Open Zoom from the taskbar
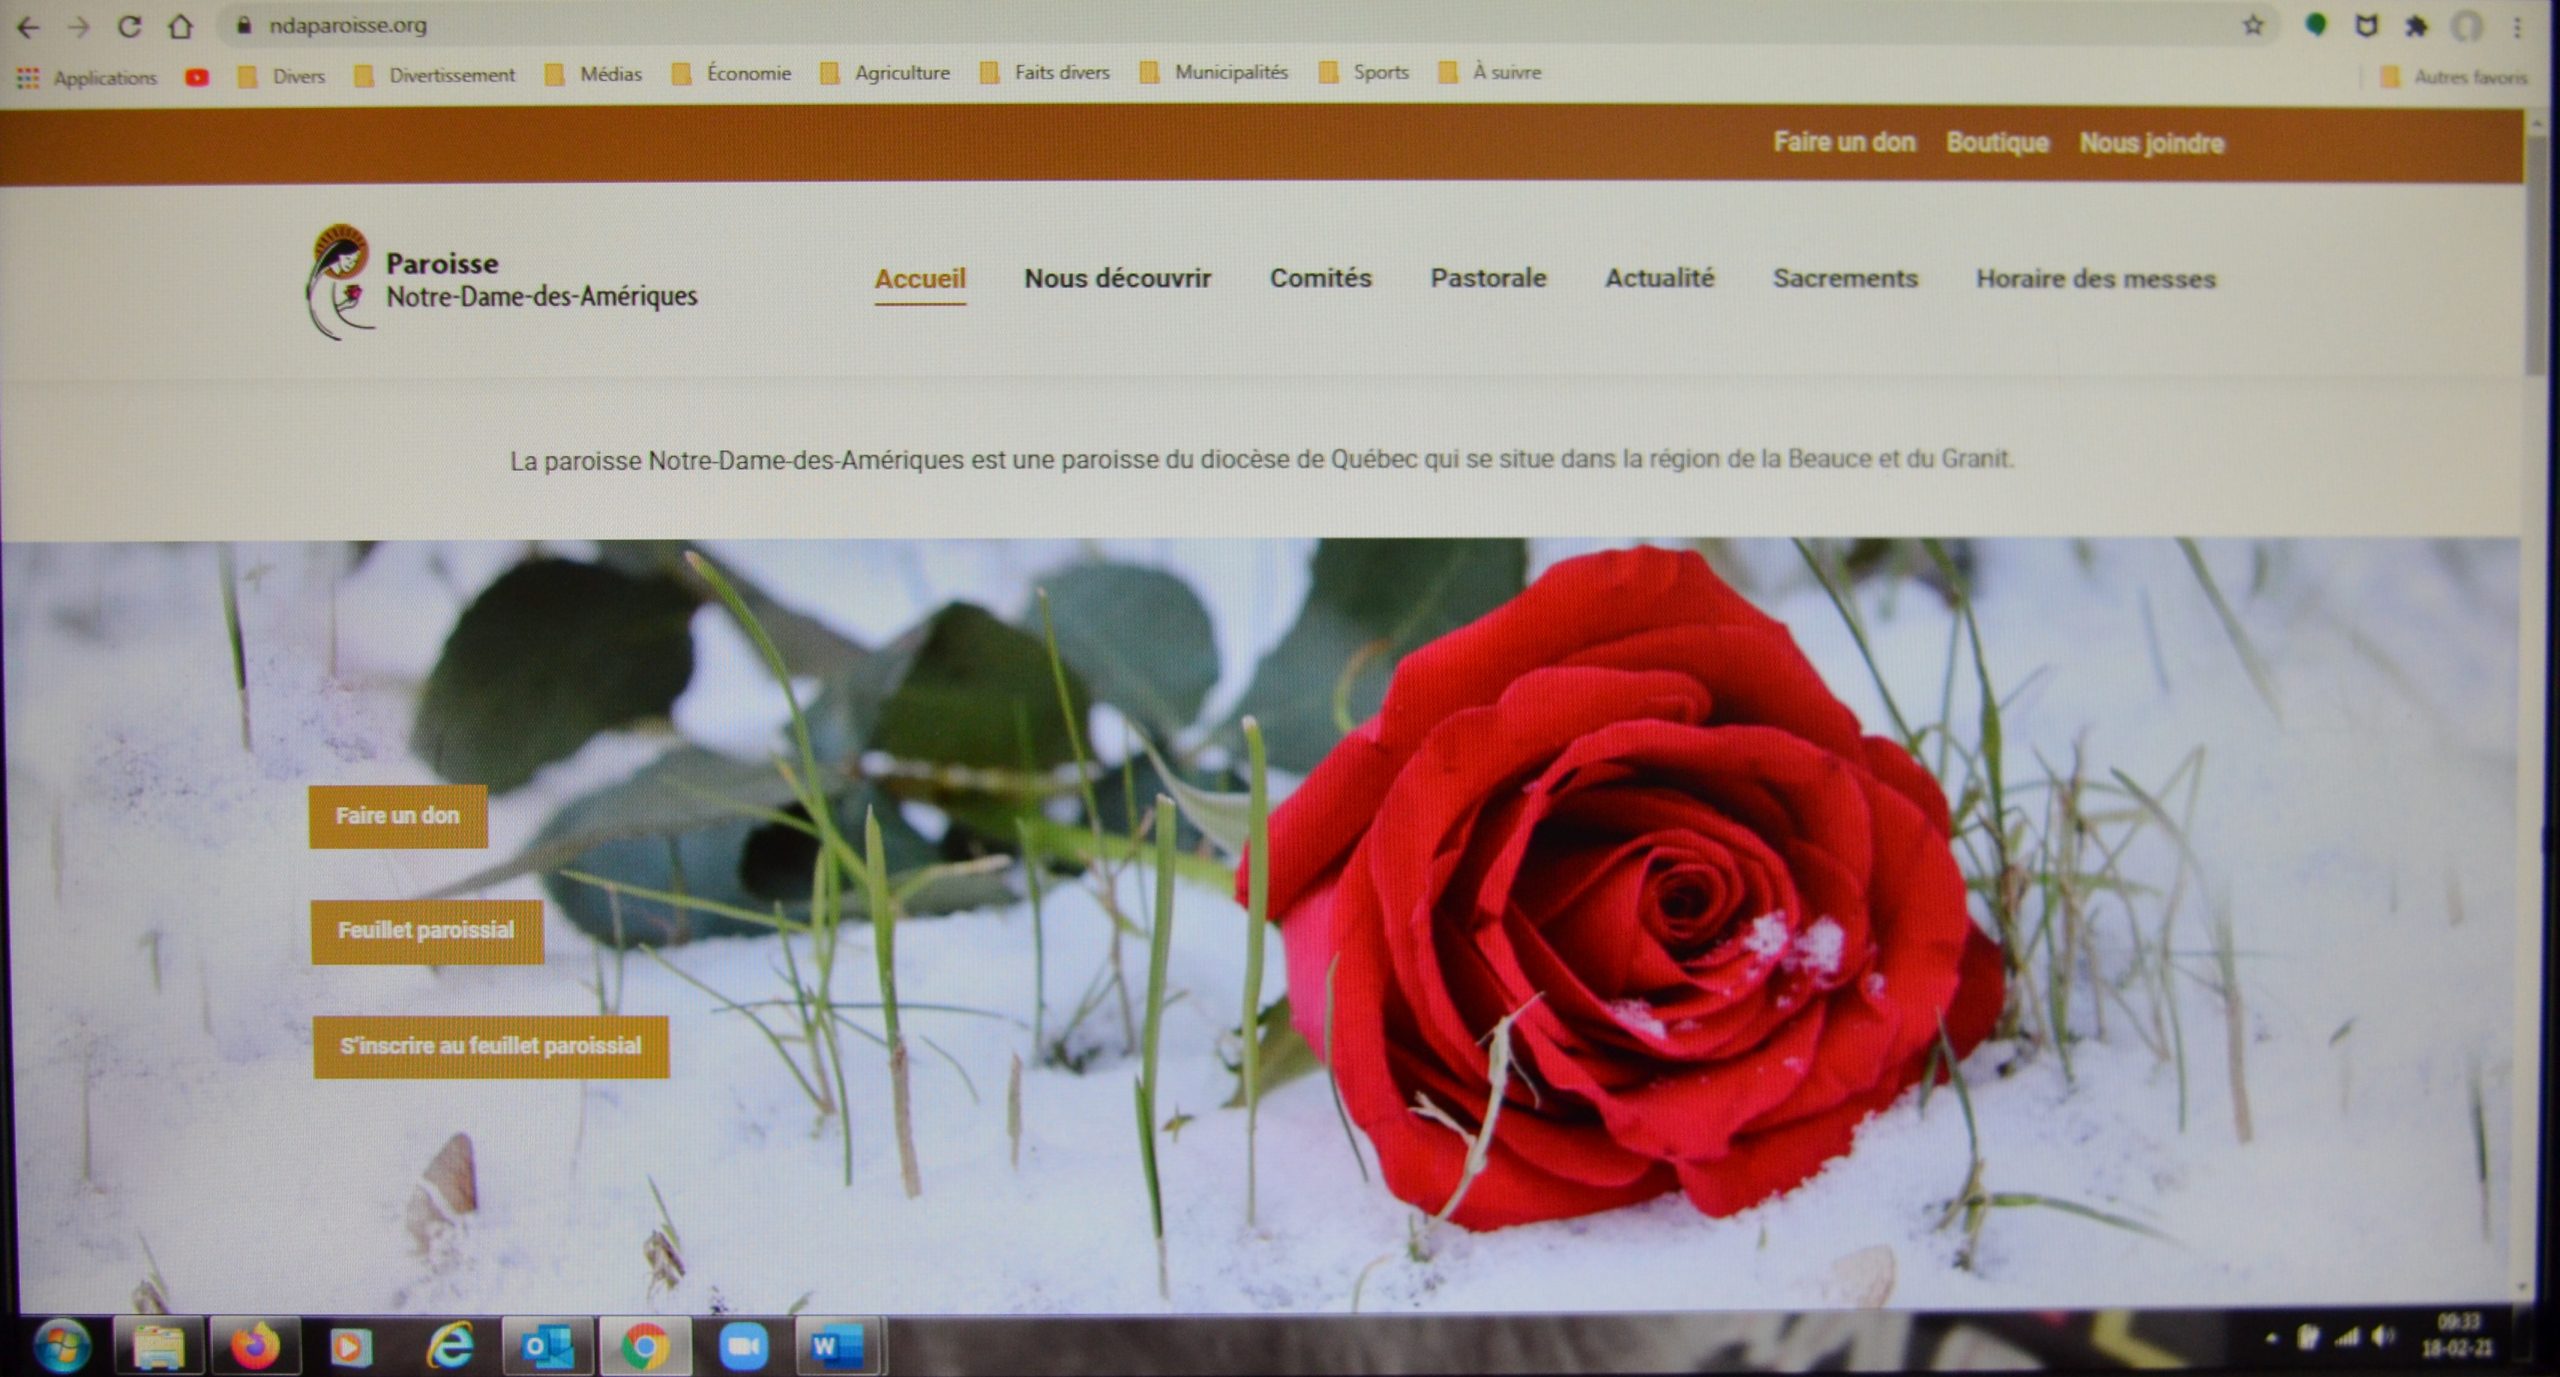 pyautogui.click(x=743, y=1347)
